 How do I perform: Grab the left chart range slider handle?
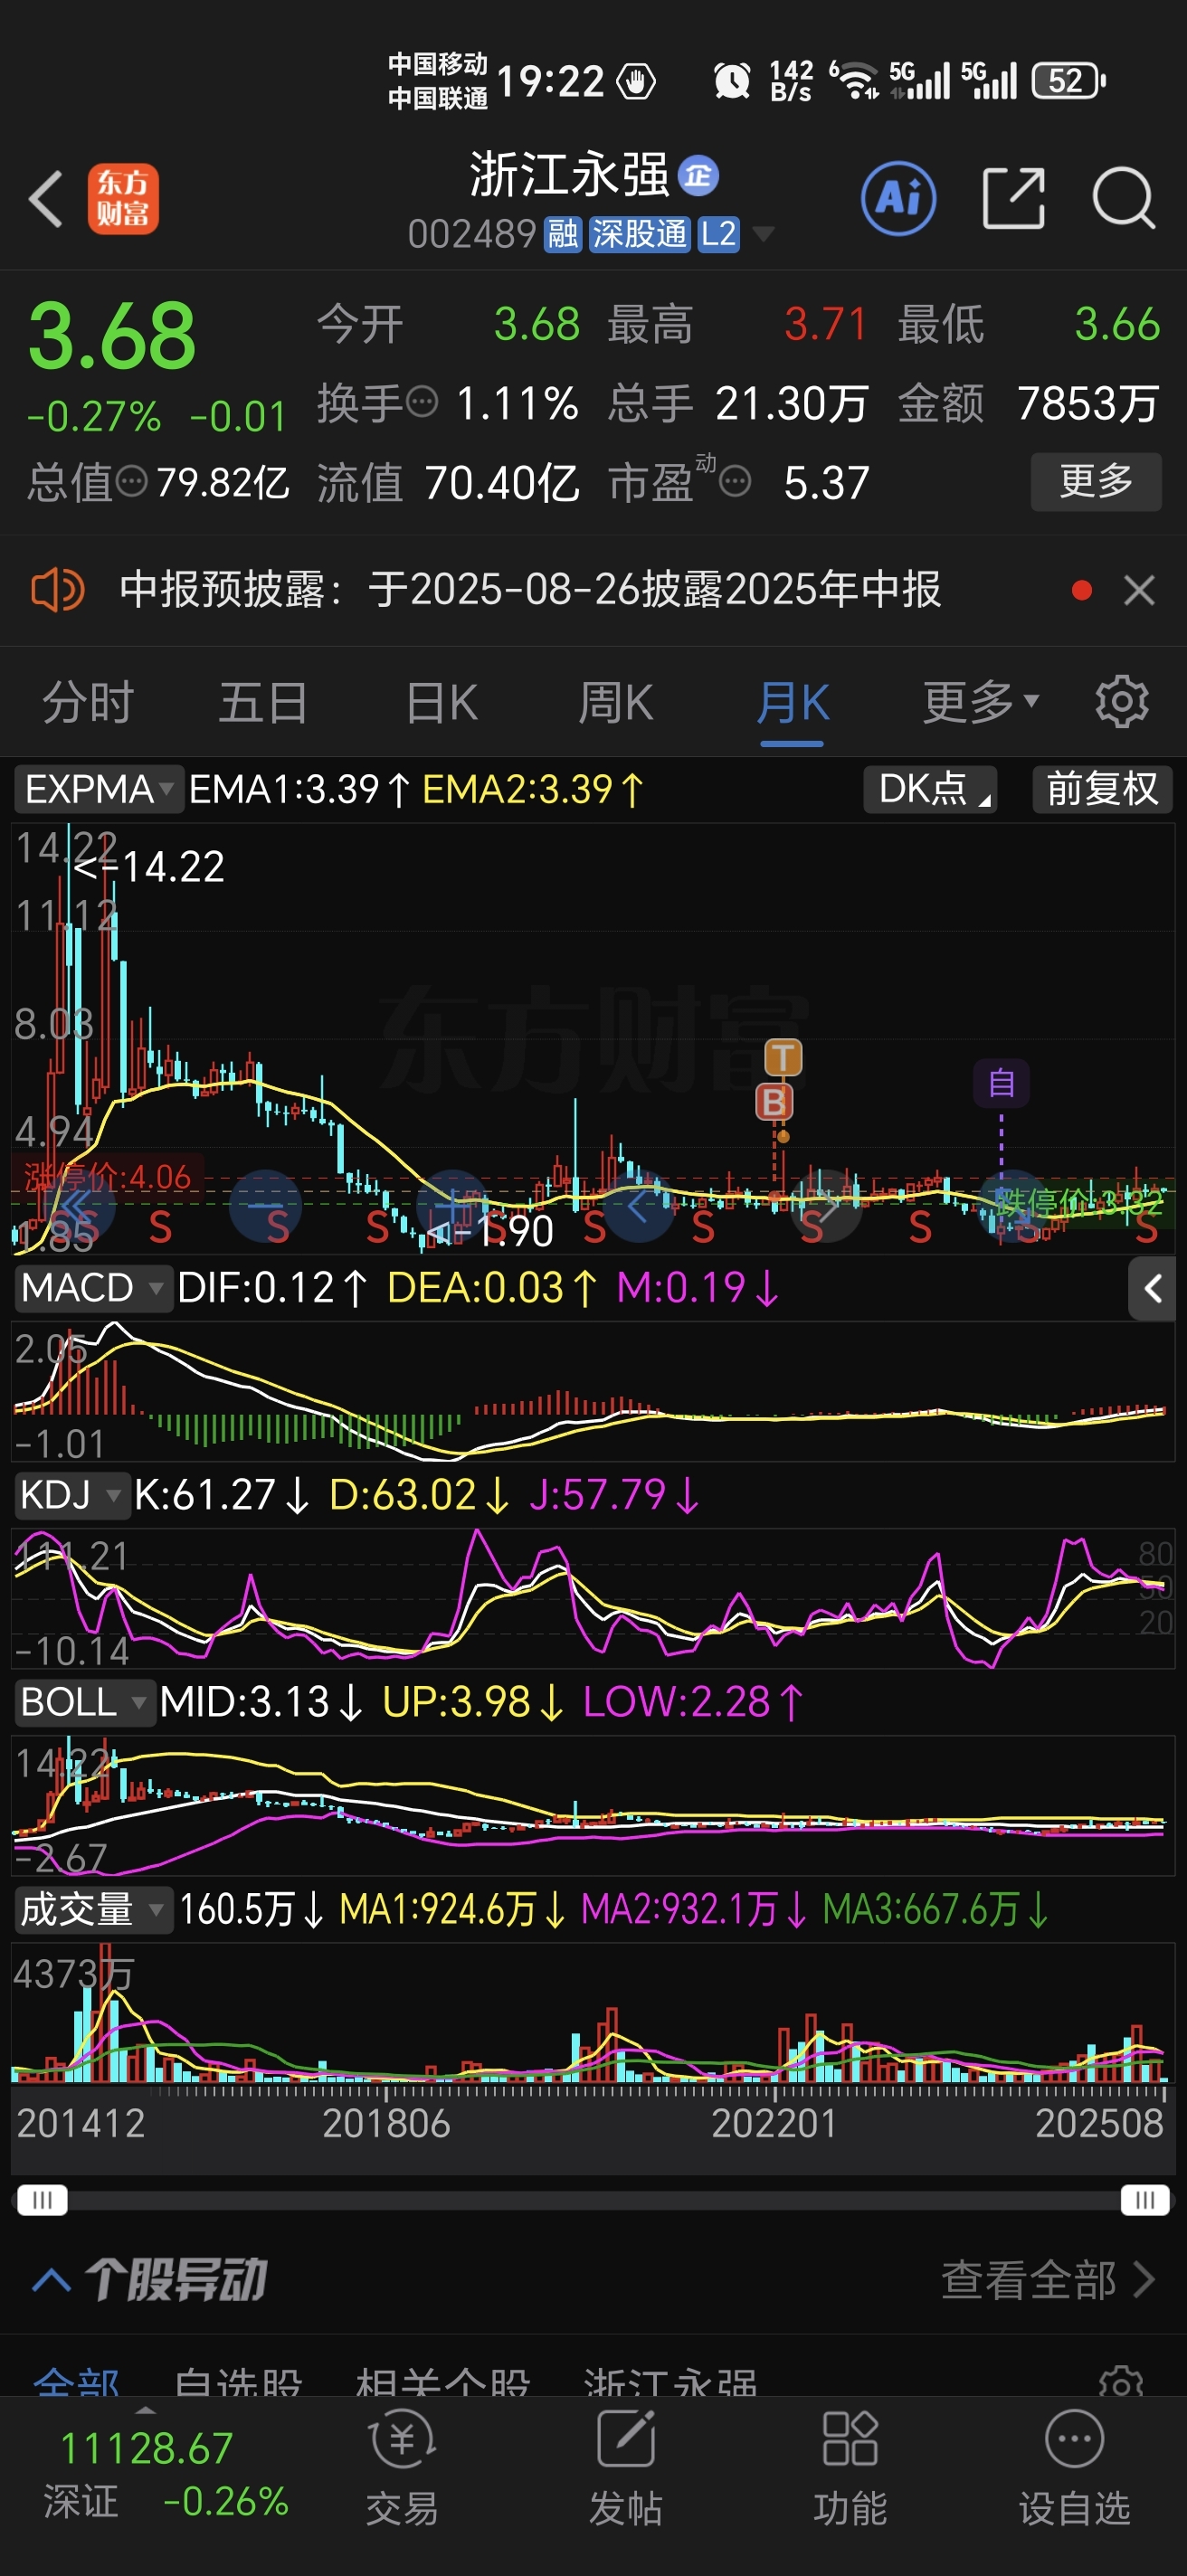pyautogui.click(x=42, y=2200)
